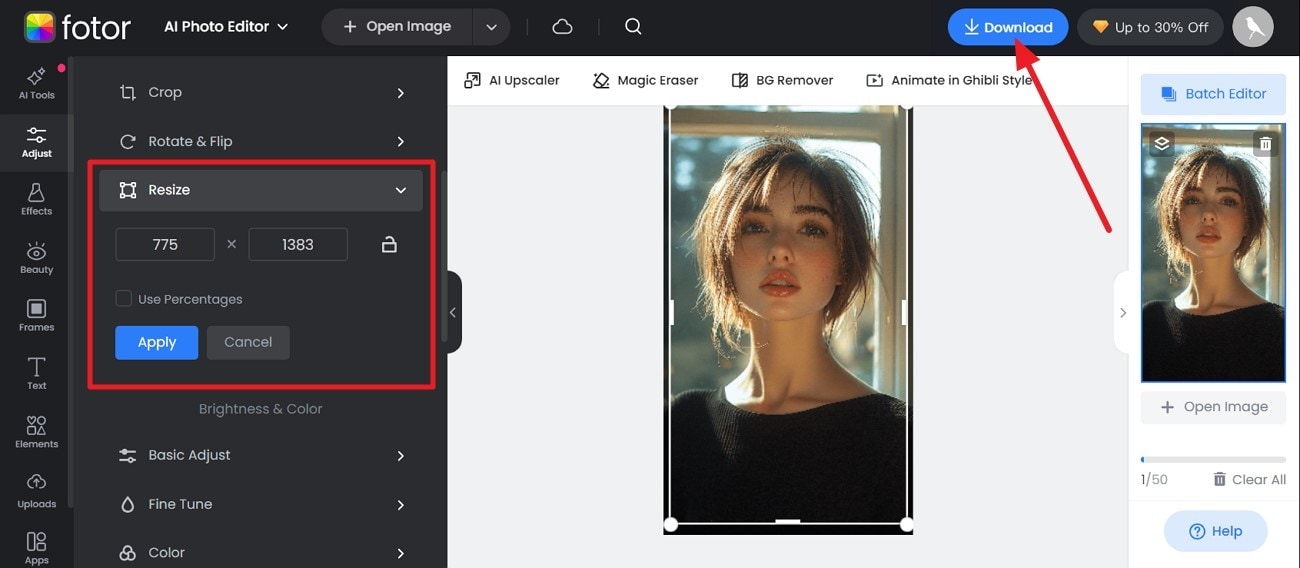Expand the Rotate & Flip section
The height and width of the screenshot is (568, 1300).
point(261,141)
